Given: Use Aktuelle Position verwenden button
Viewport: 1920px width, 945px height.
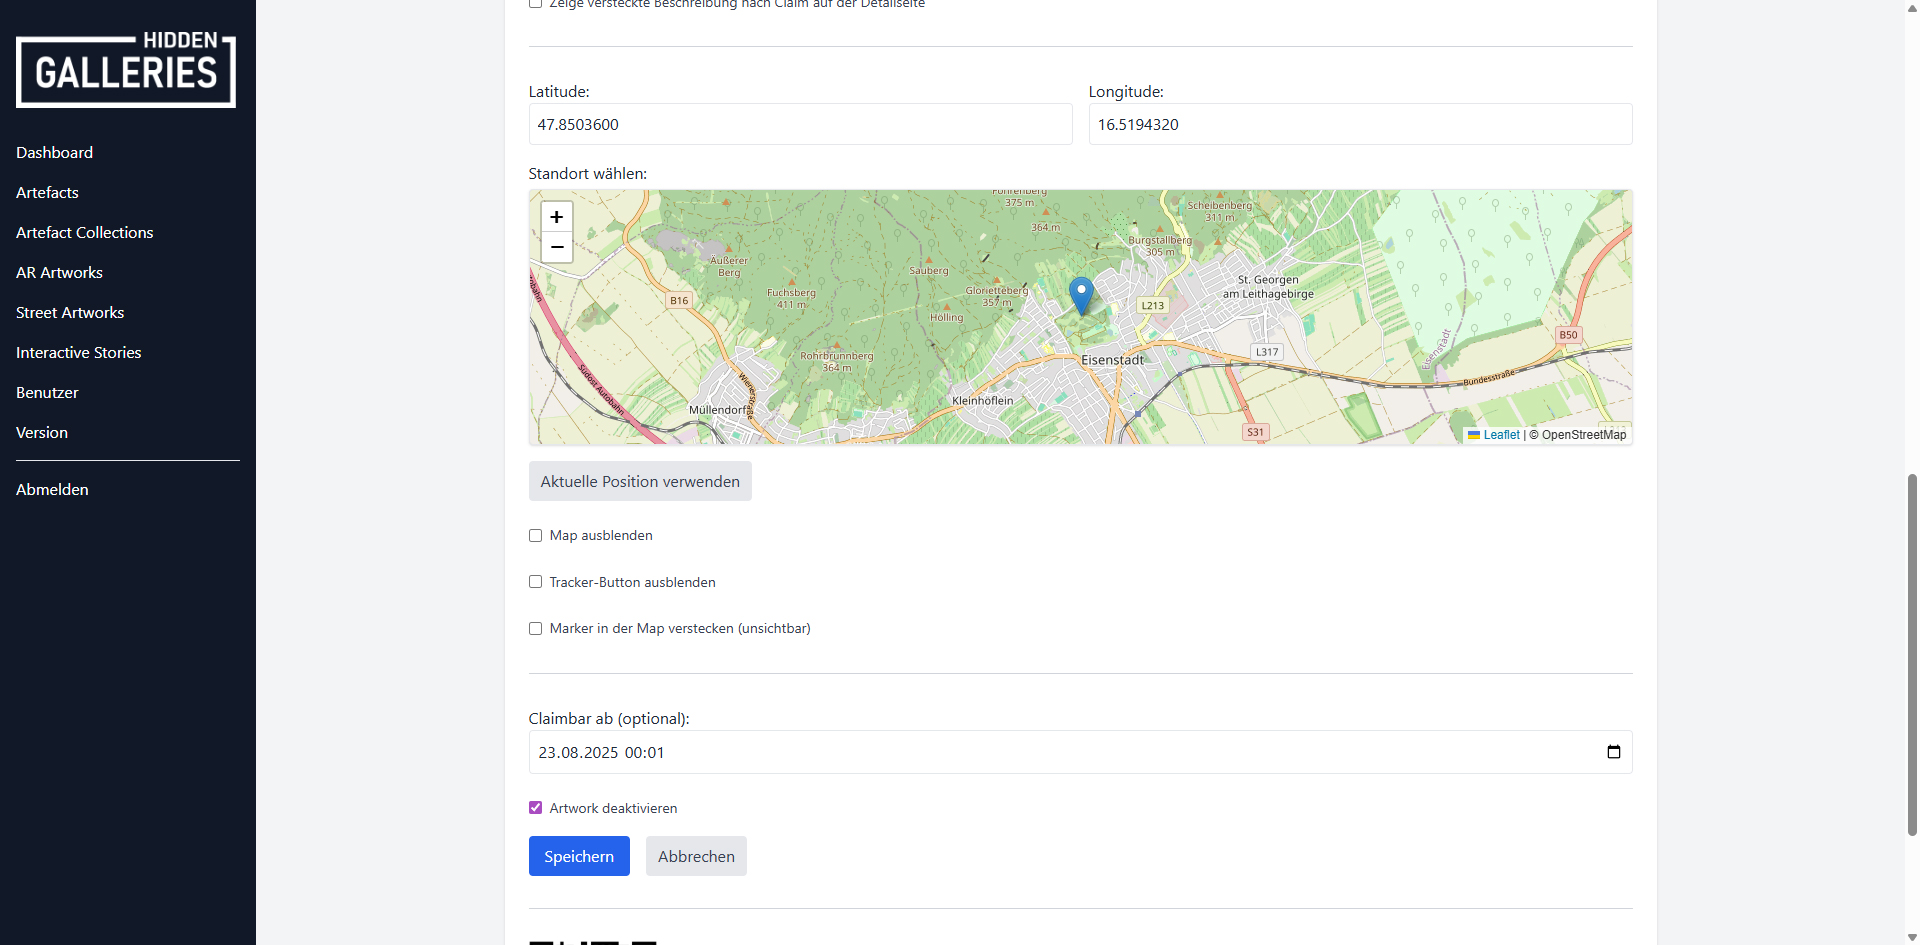Looking at the screenshot, I should pyautogui.click(x=640, y=481).
